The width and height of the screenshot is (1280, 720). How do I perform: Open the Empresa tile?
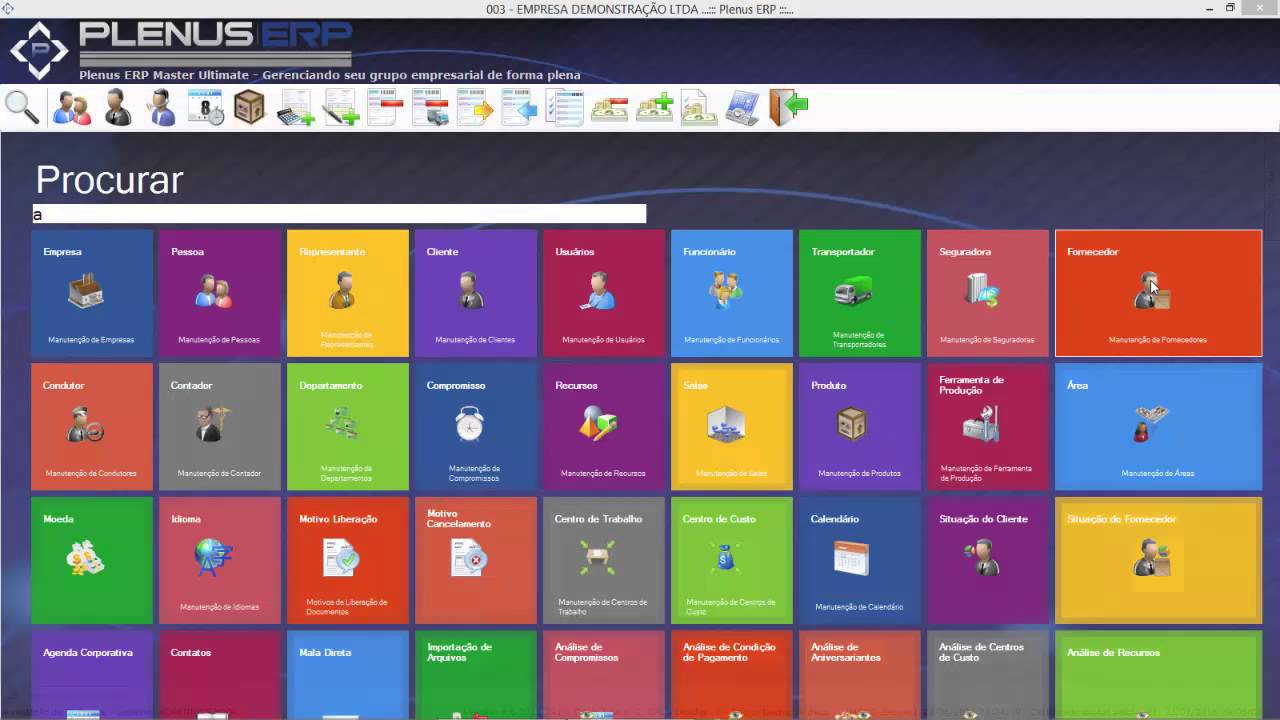92,293
